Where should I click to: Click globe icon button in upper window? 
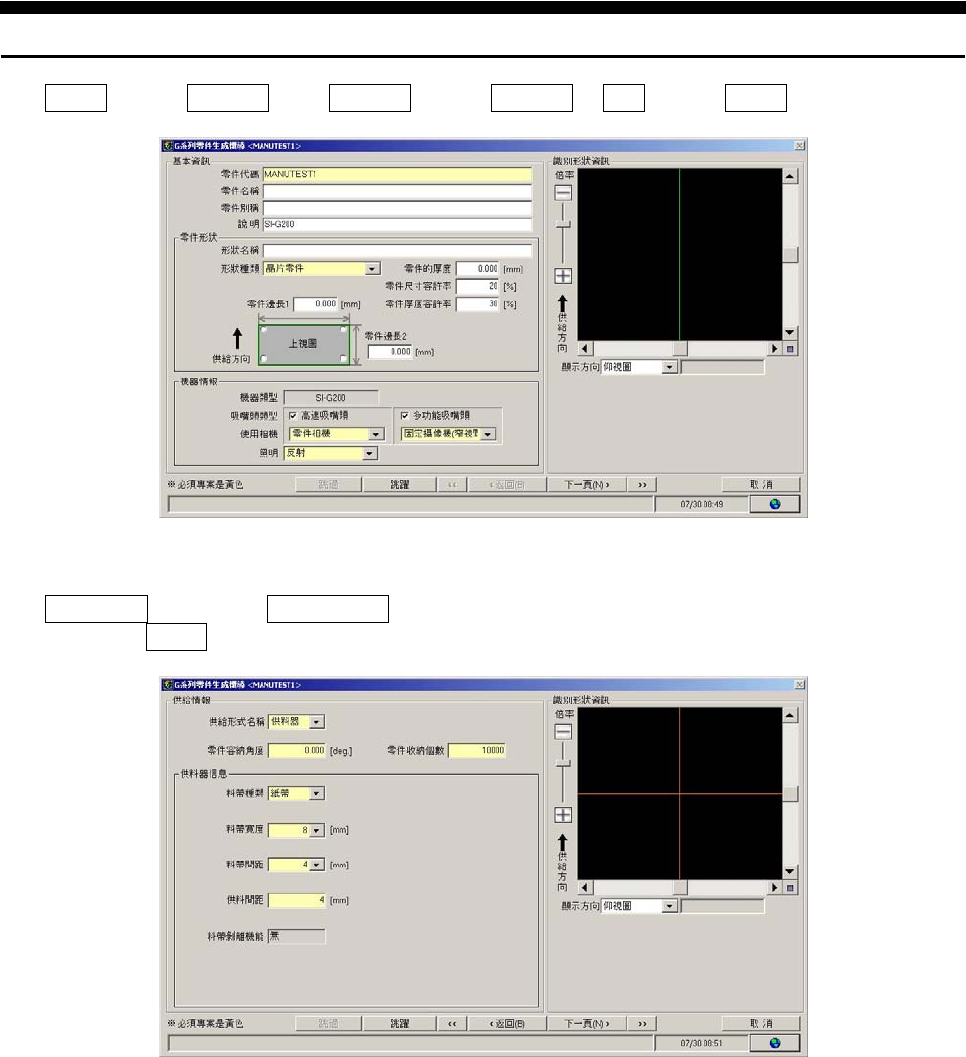pos(775,504)
